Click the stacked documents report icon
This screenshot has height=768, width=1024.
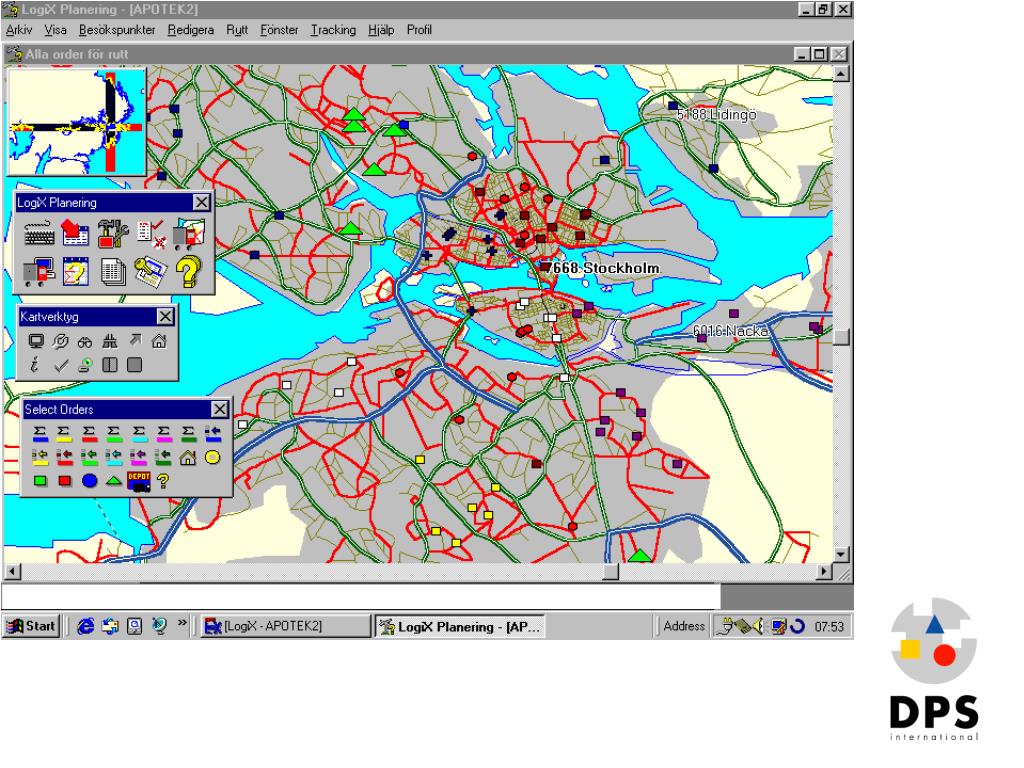tap(113, 272)
